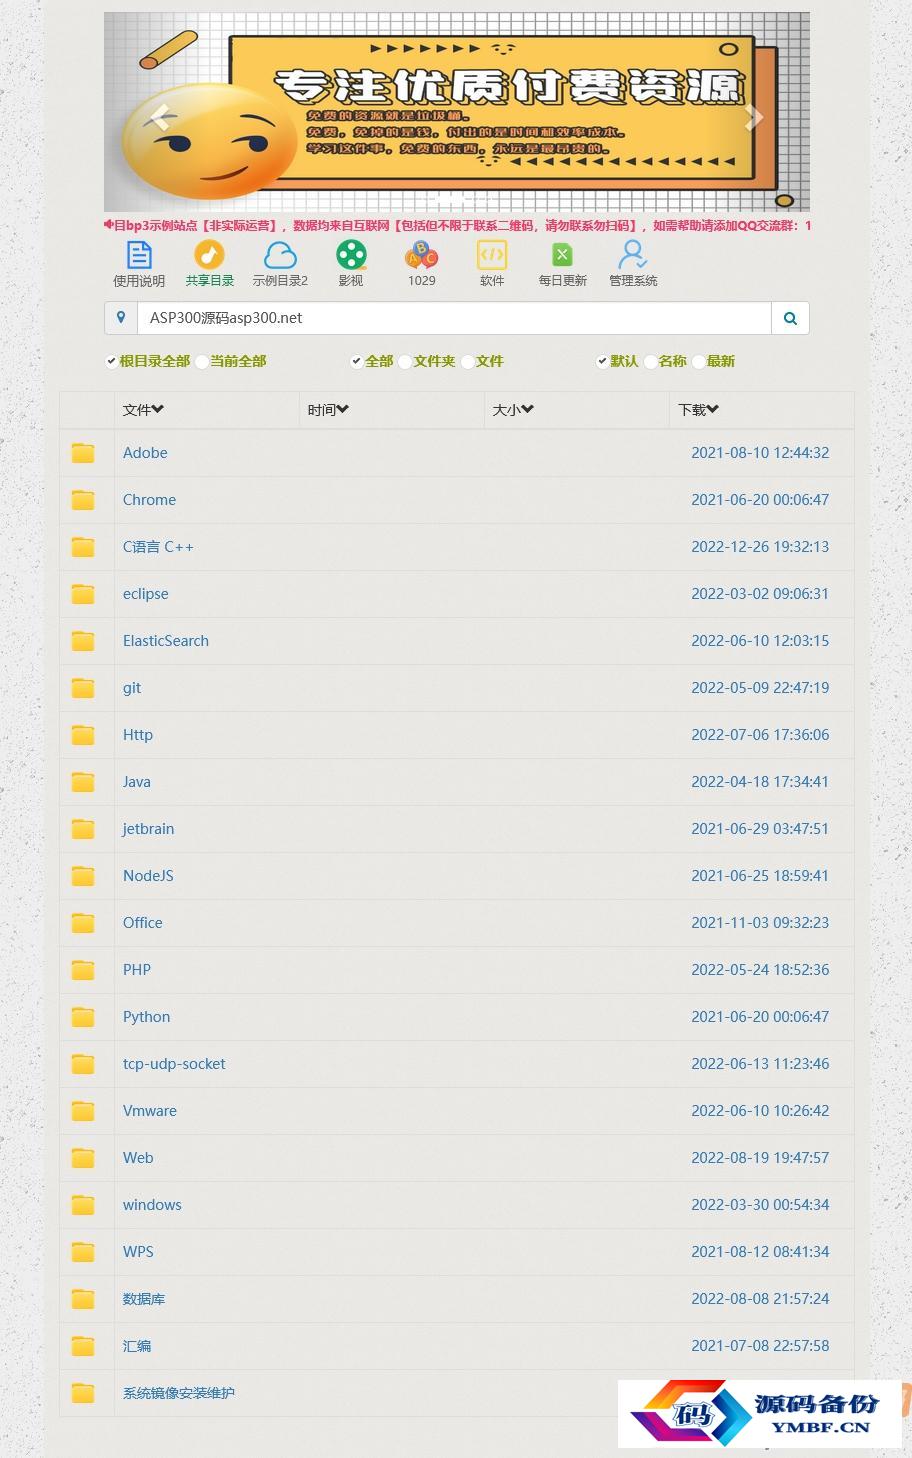This screenshot has width=912, height=1458.
Task: Click the Chrome folder icon
Action: point(83,500)
